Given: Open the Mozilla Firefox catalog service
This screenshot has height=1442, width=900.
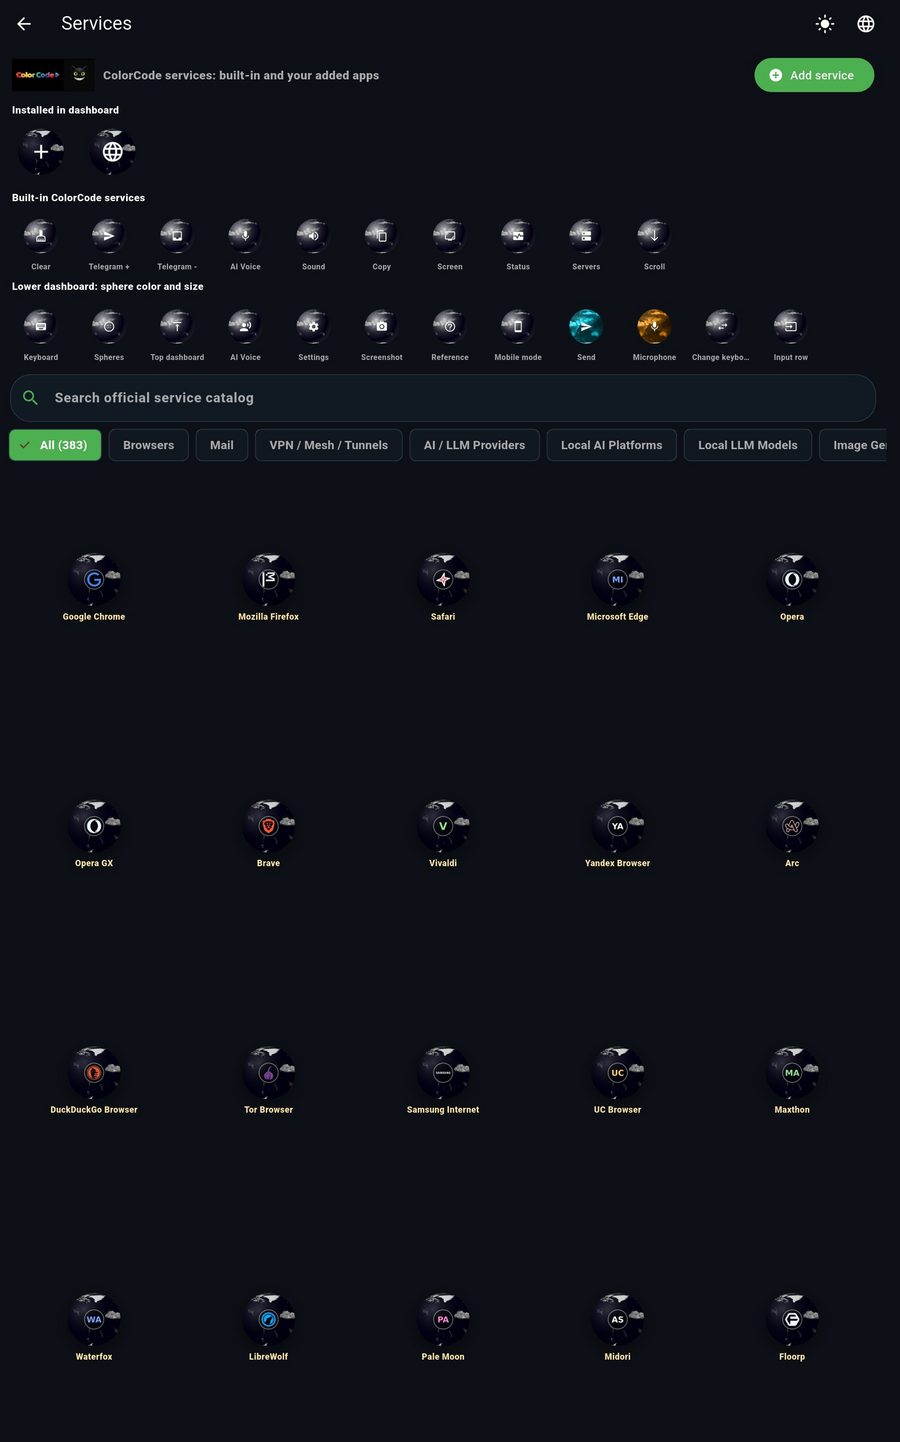Looking at the screenshot, I should click(x=268, y=580).
